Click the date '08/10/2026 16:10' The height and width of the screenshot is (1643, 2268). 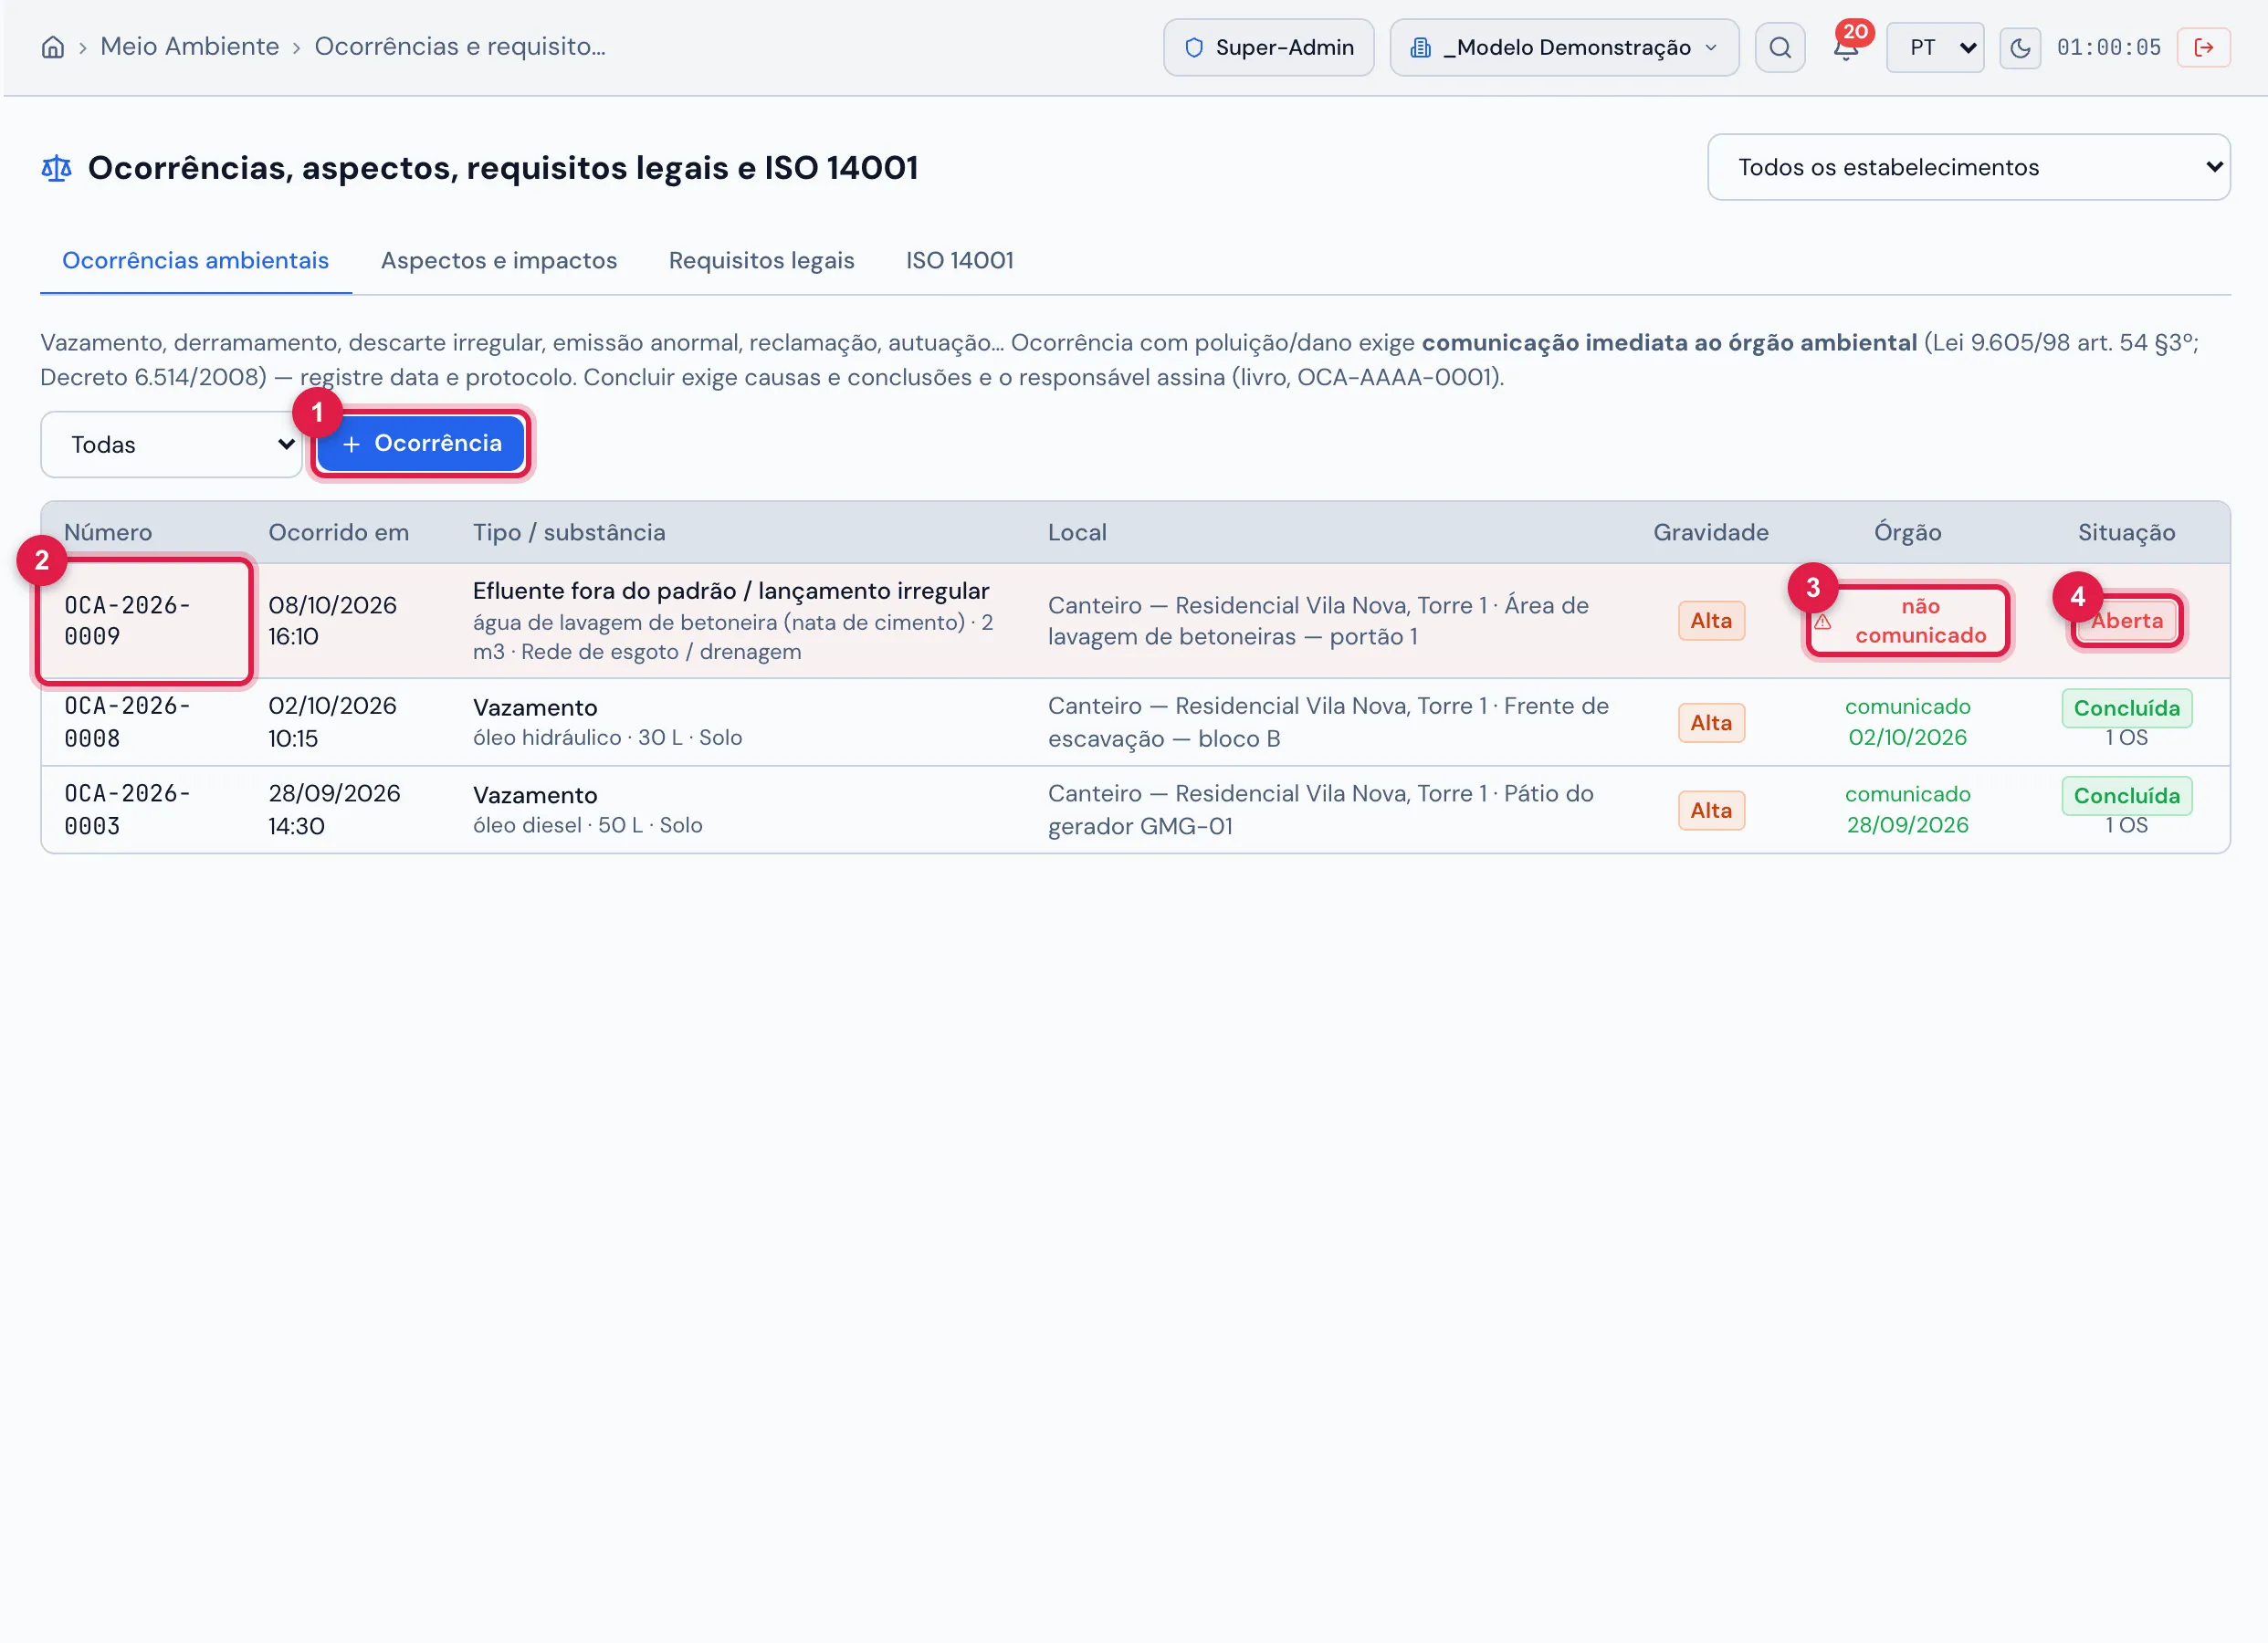[332, 620]
